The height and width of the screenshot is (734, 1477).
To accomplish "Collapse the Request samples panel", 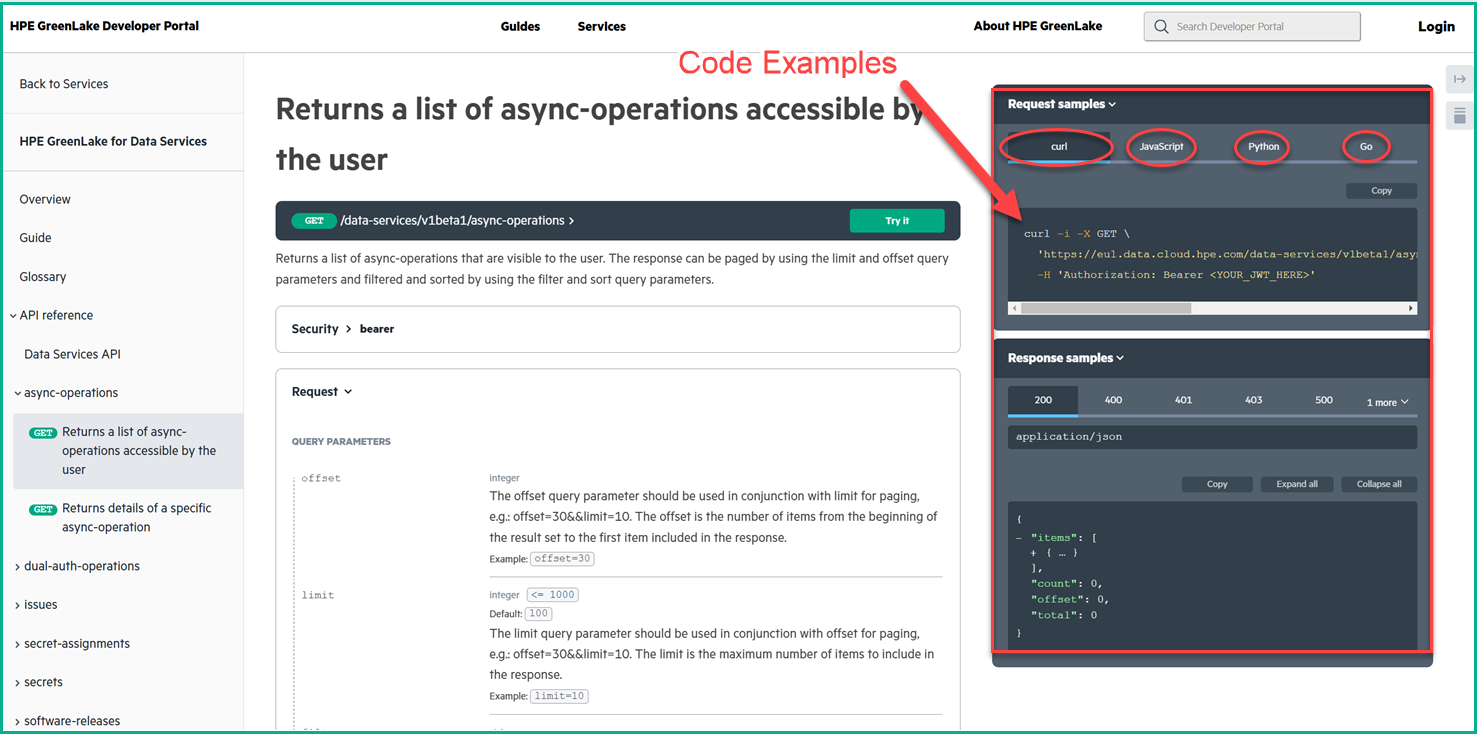I will point(1062,104).
